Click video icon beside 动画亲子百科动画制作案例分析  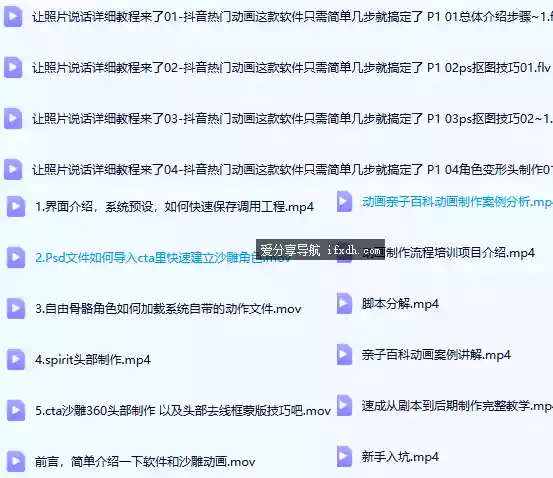[344, 201]
